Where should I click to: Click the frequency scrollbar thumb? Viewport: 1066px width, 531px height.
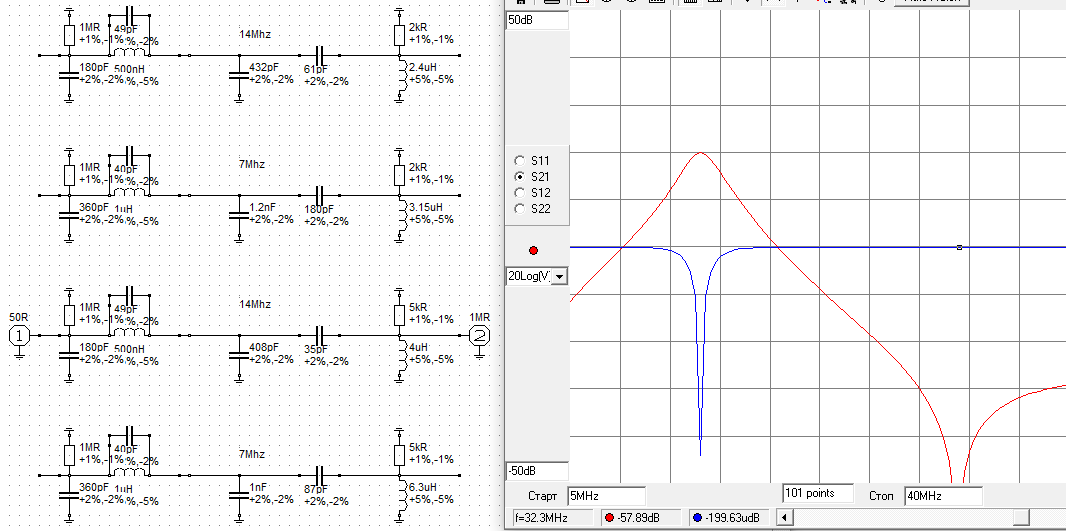(1019, 517)
